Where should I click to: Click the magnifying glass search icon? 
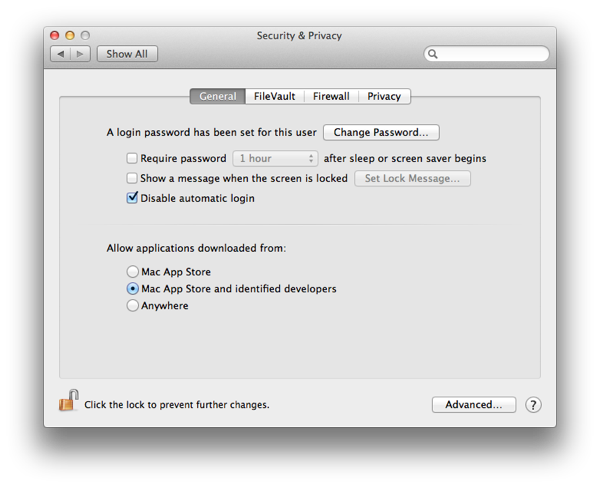click(x=433, y=54)
